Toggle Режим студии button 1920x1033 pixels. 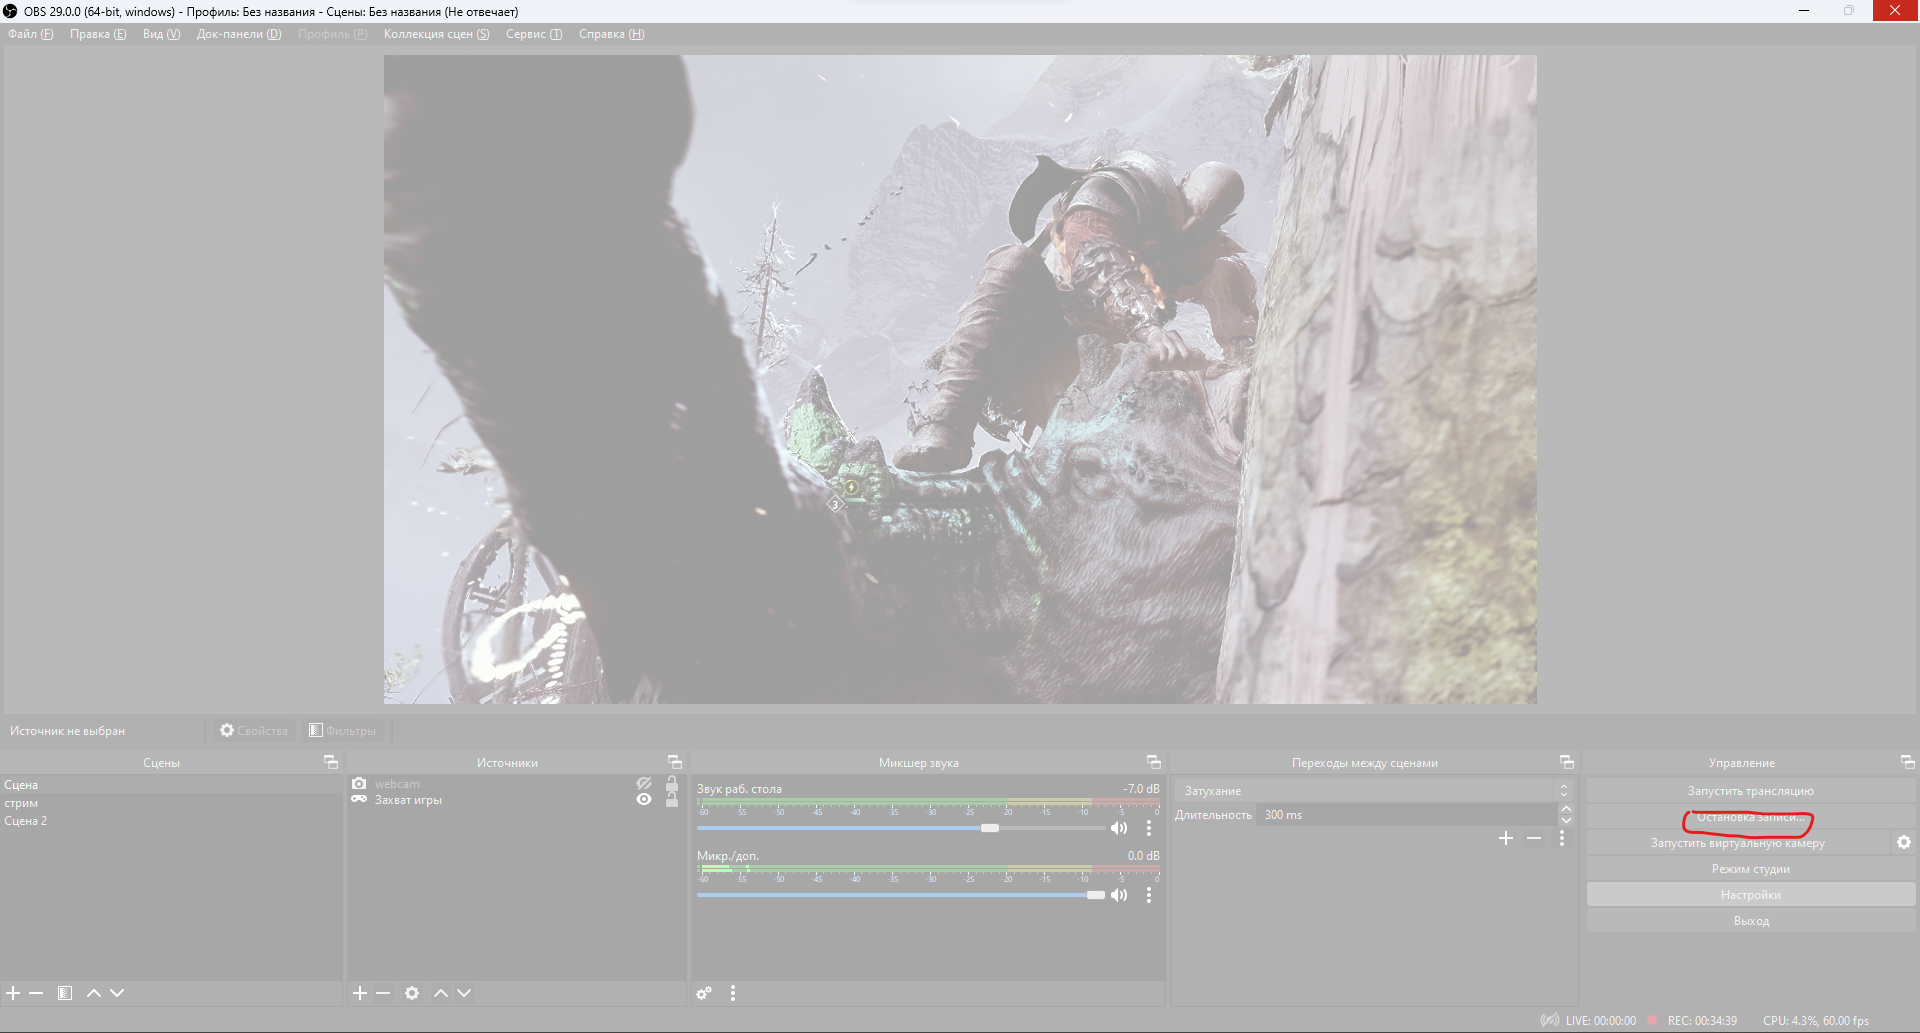coord(1750,869)
